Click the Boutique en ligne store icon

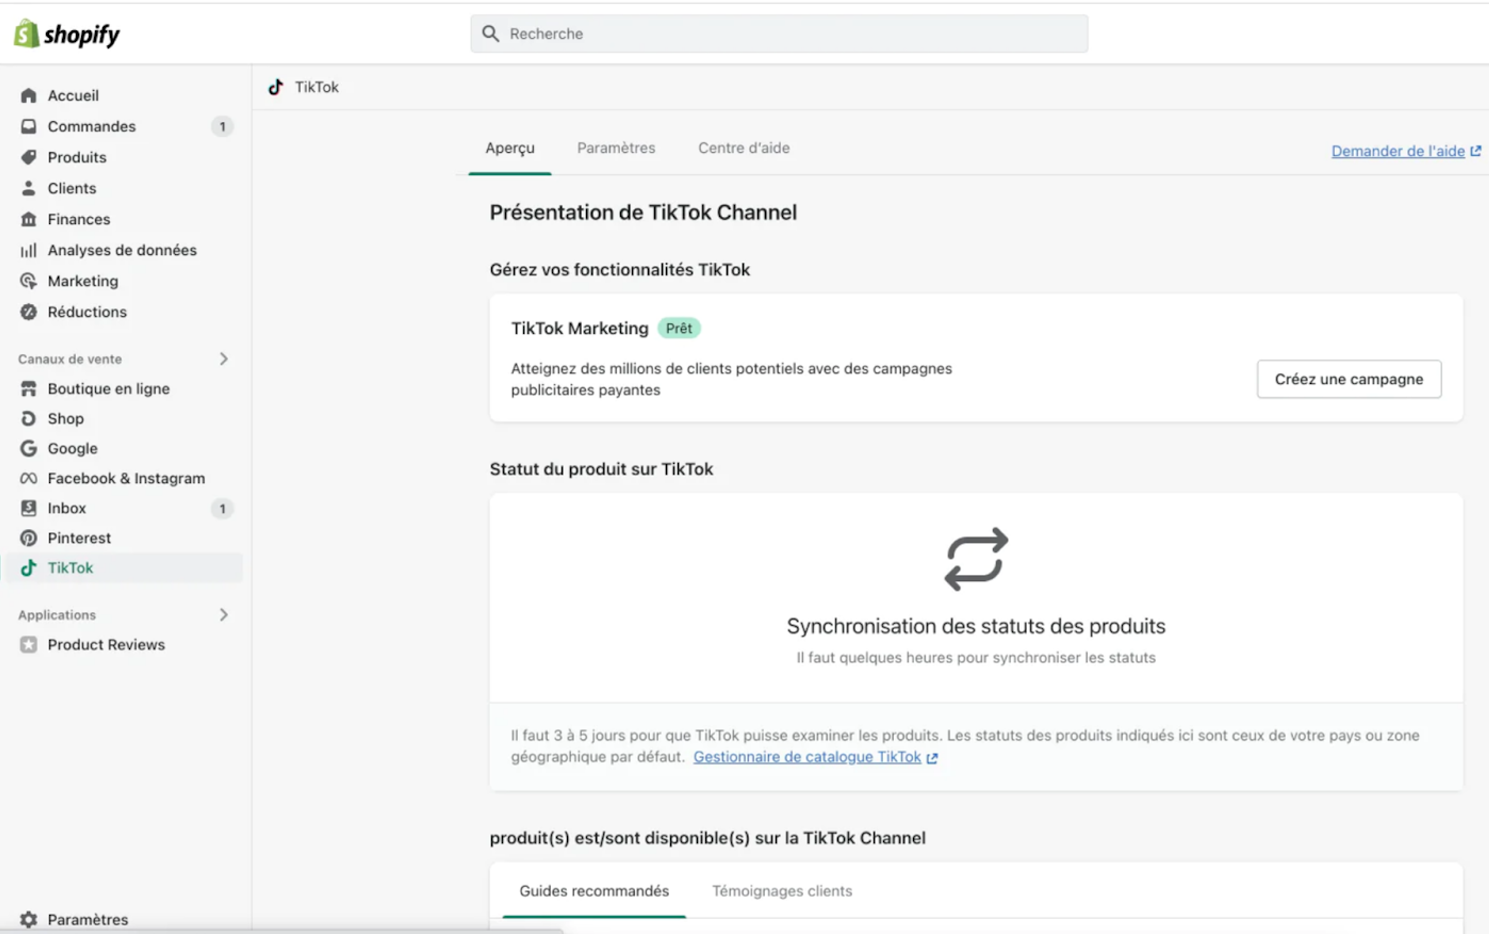(x=29, y=389)
